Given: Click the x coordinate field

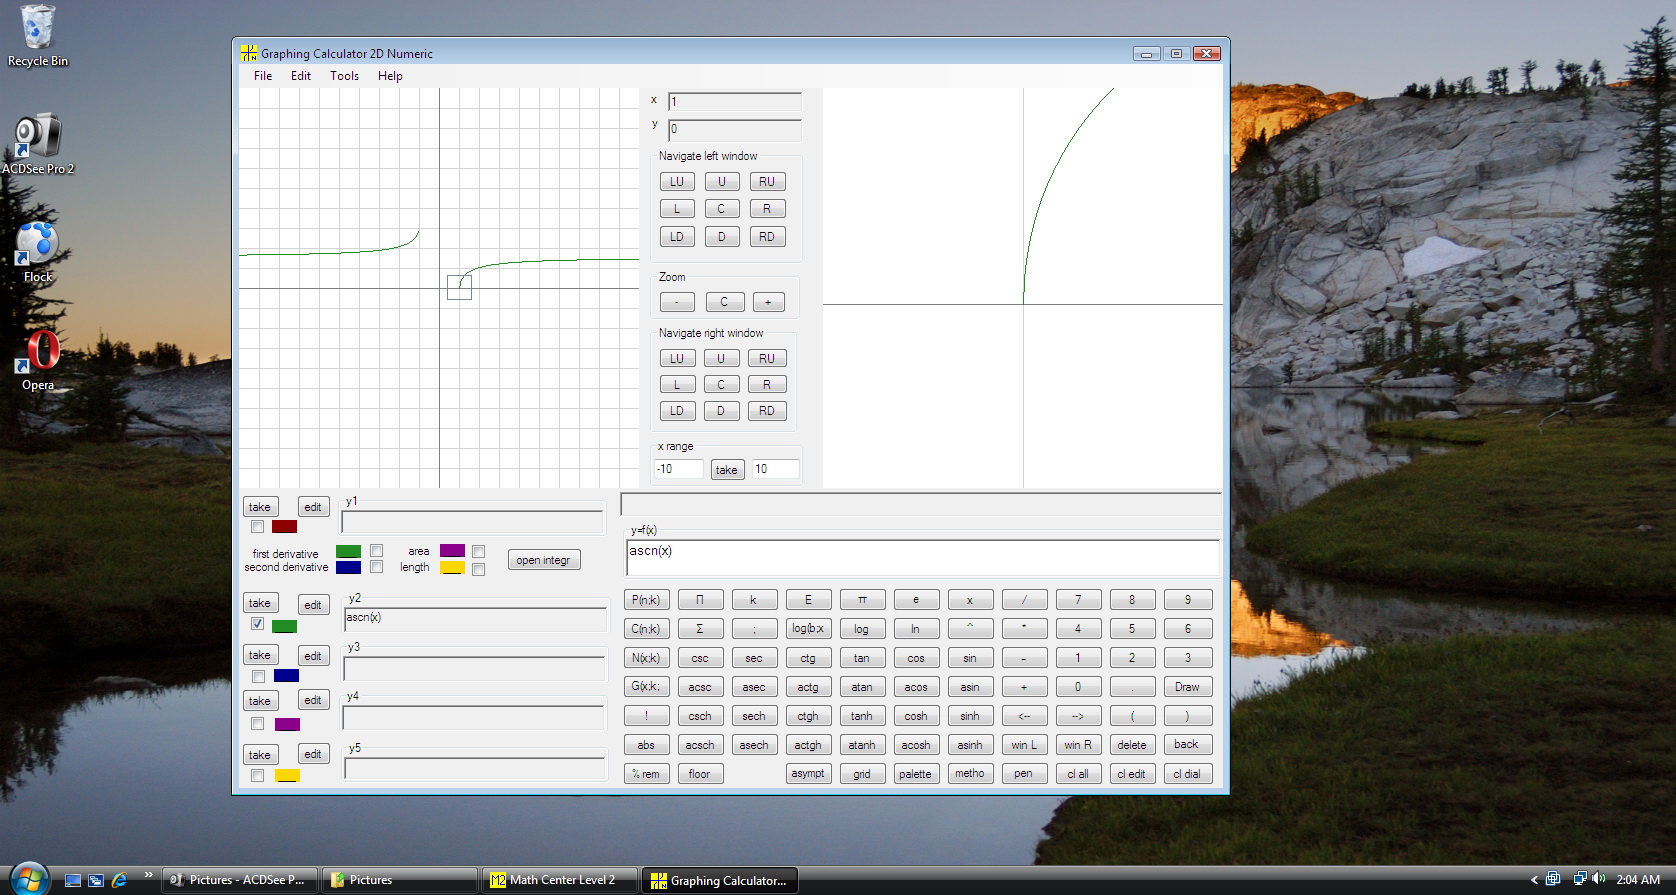Looking at the screenshot, I should tap(735, 101).
